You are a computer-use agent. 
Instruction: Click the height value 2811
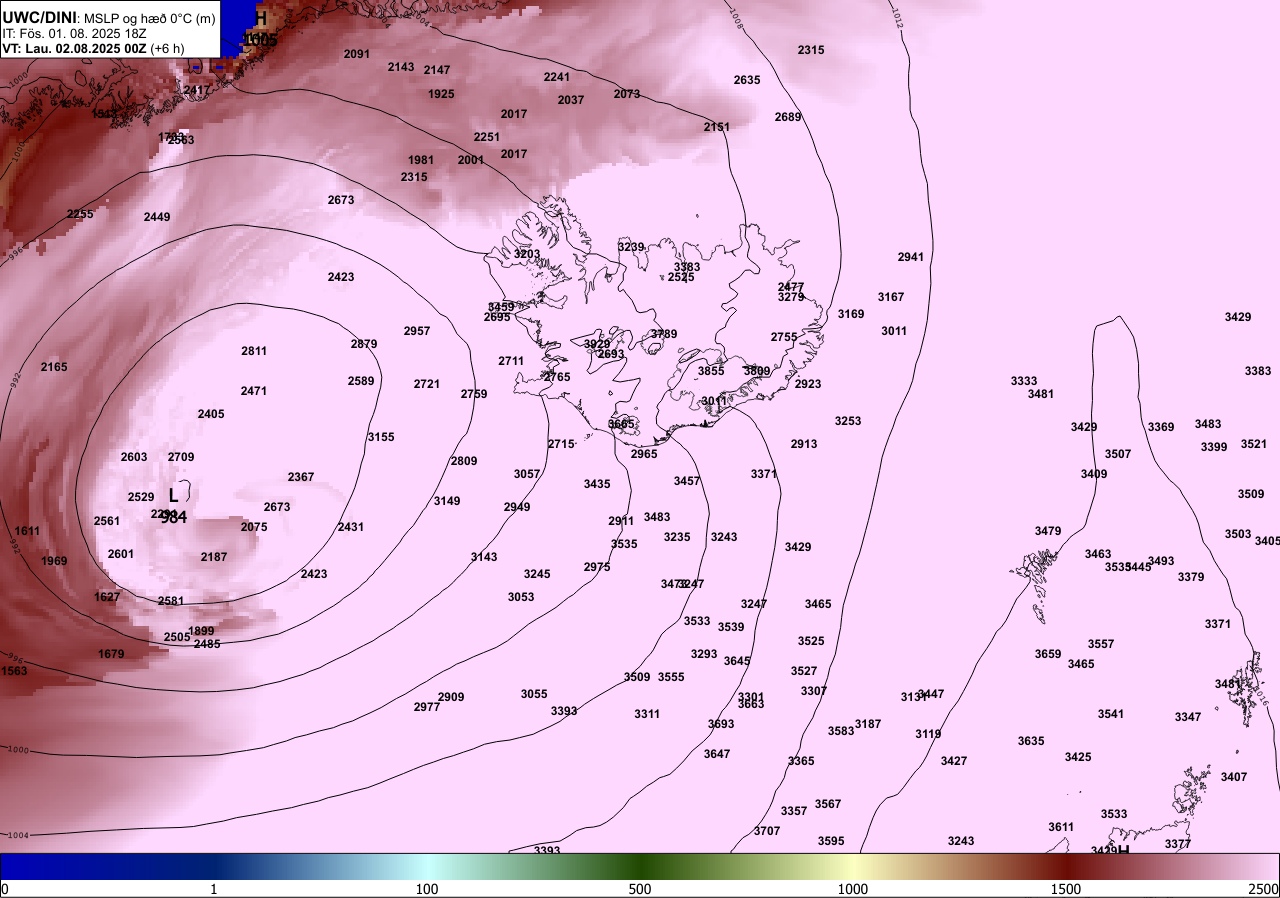254,351
